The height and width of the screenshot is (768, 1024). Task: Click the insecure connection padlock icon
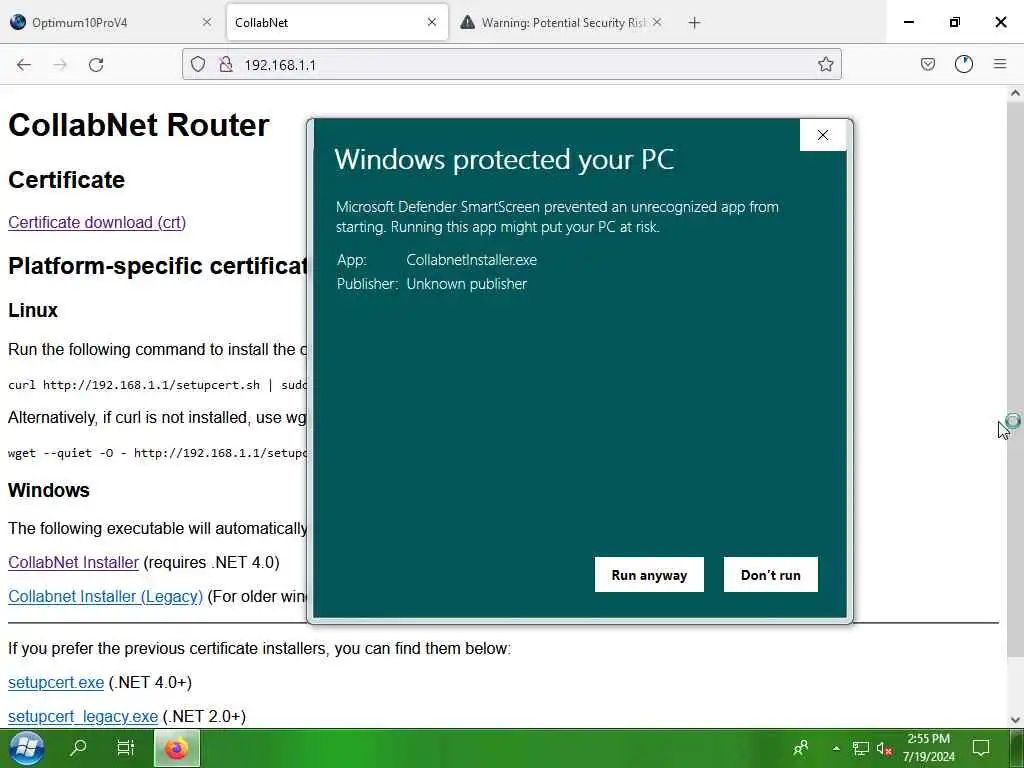[x=226, y=64]
